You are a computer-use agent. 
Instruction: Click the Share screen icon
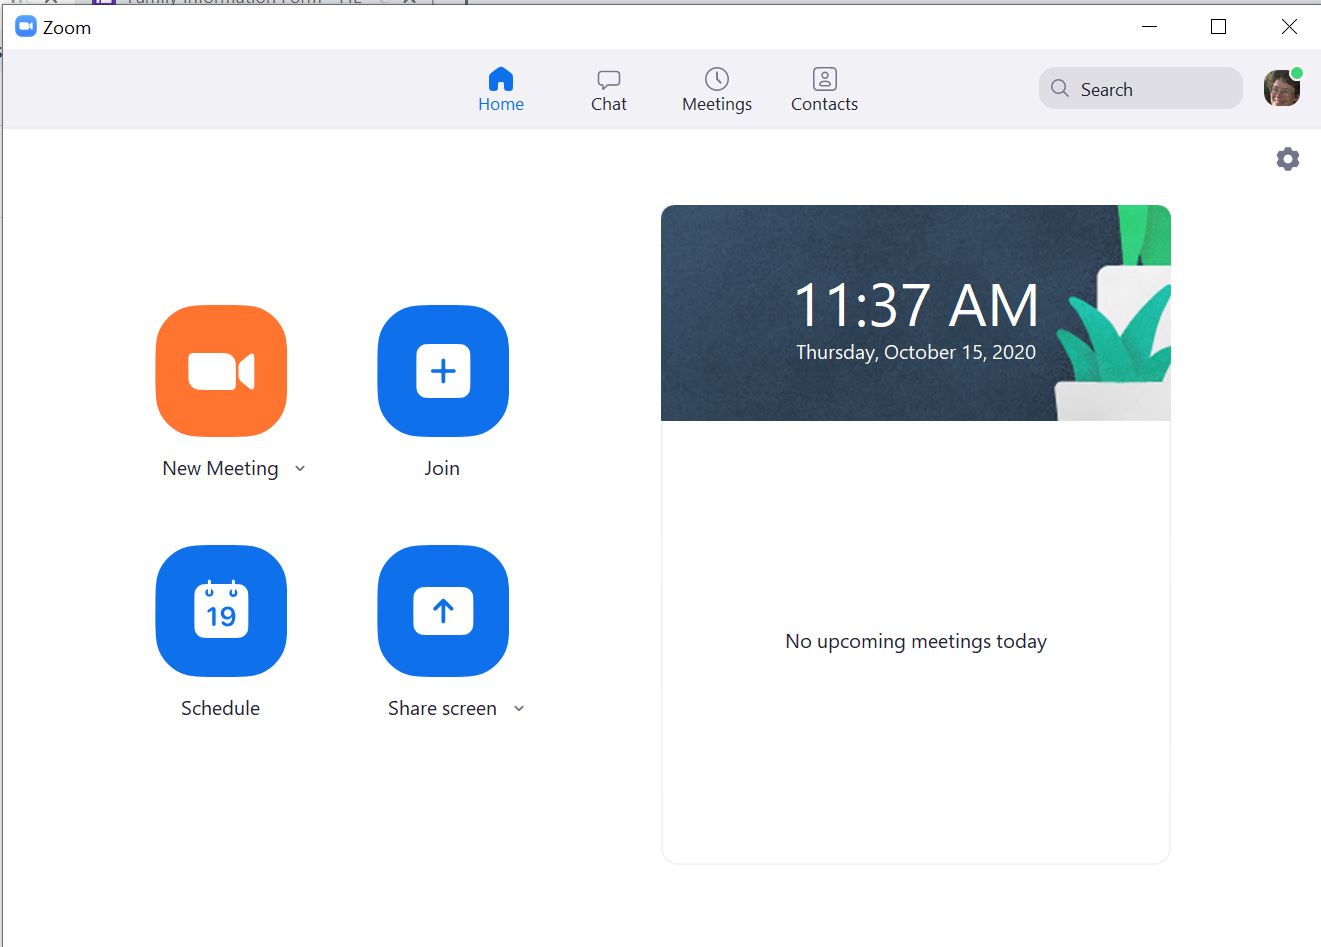(442, 611)
